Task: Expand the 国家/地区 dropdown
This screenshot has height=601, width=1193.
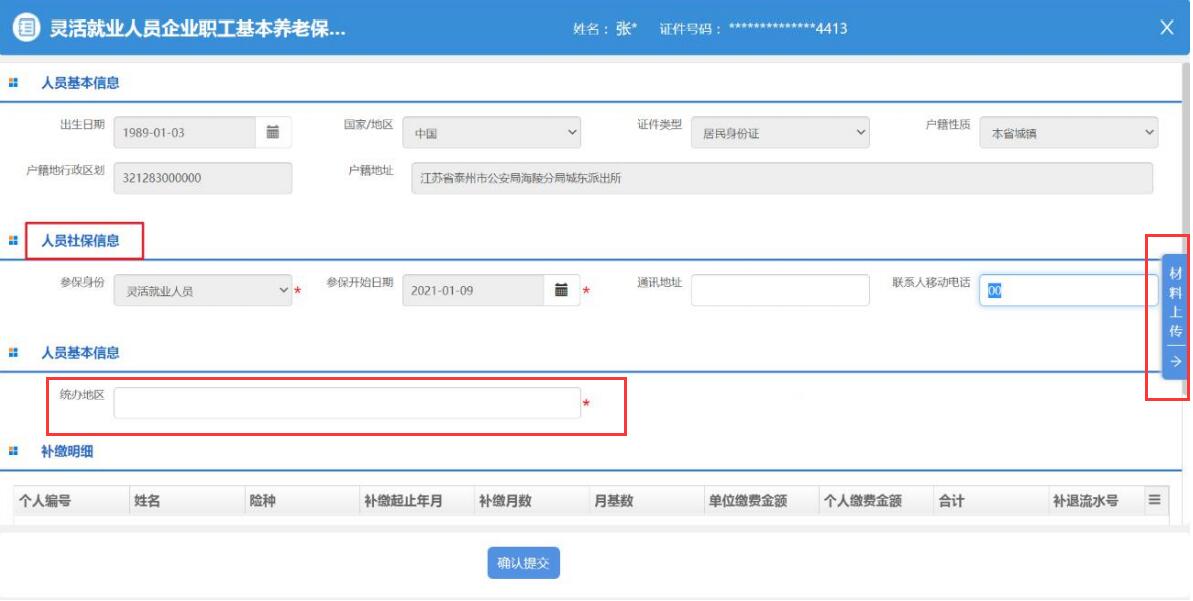Action: (x=496, y=133)
